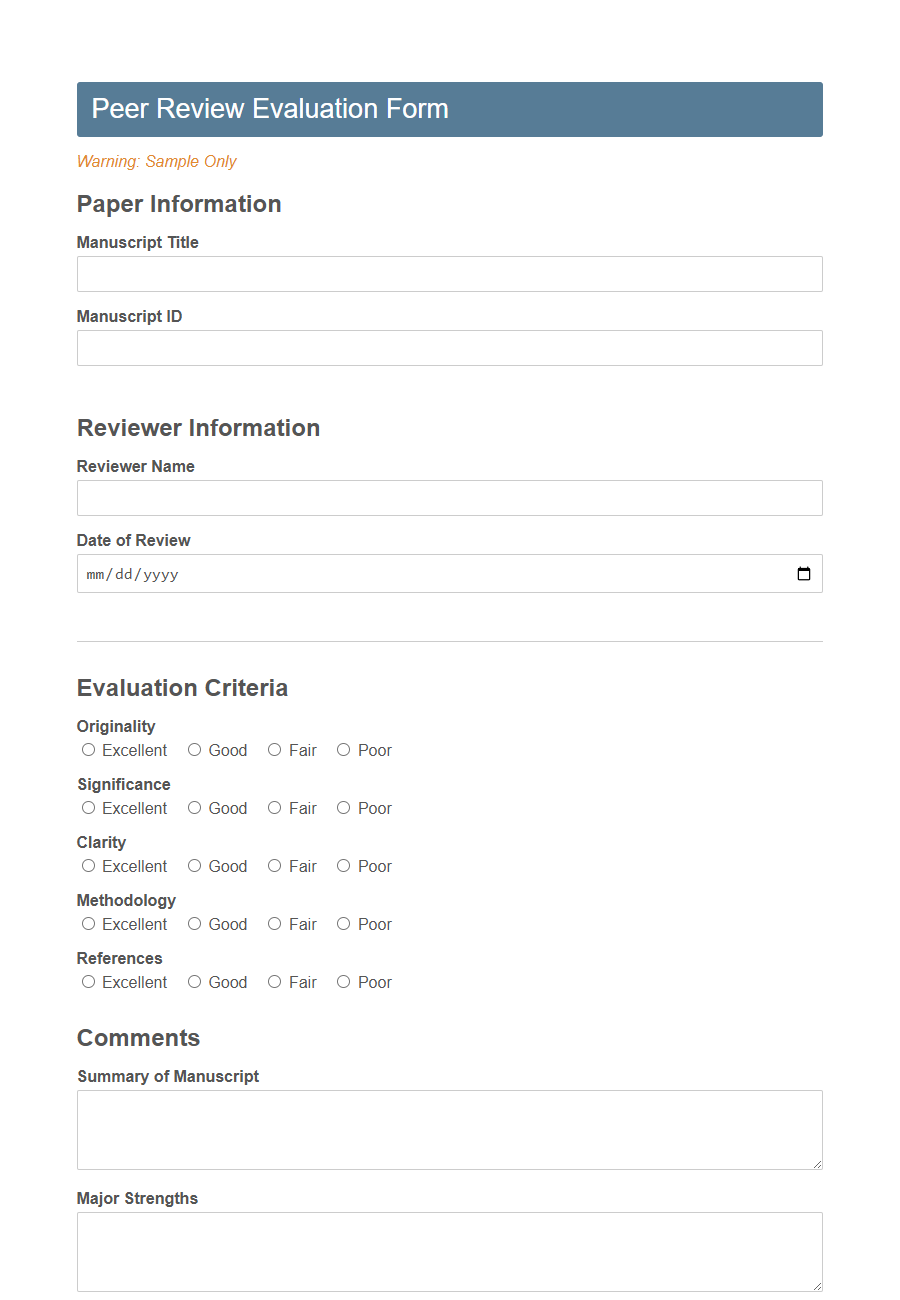Screen dimensions: 900x1300
Task: Click the Manuscript ID input field
Action: [450, 347]
